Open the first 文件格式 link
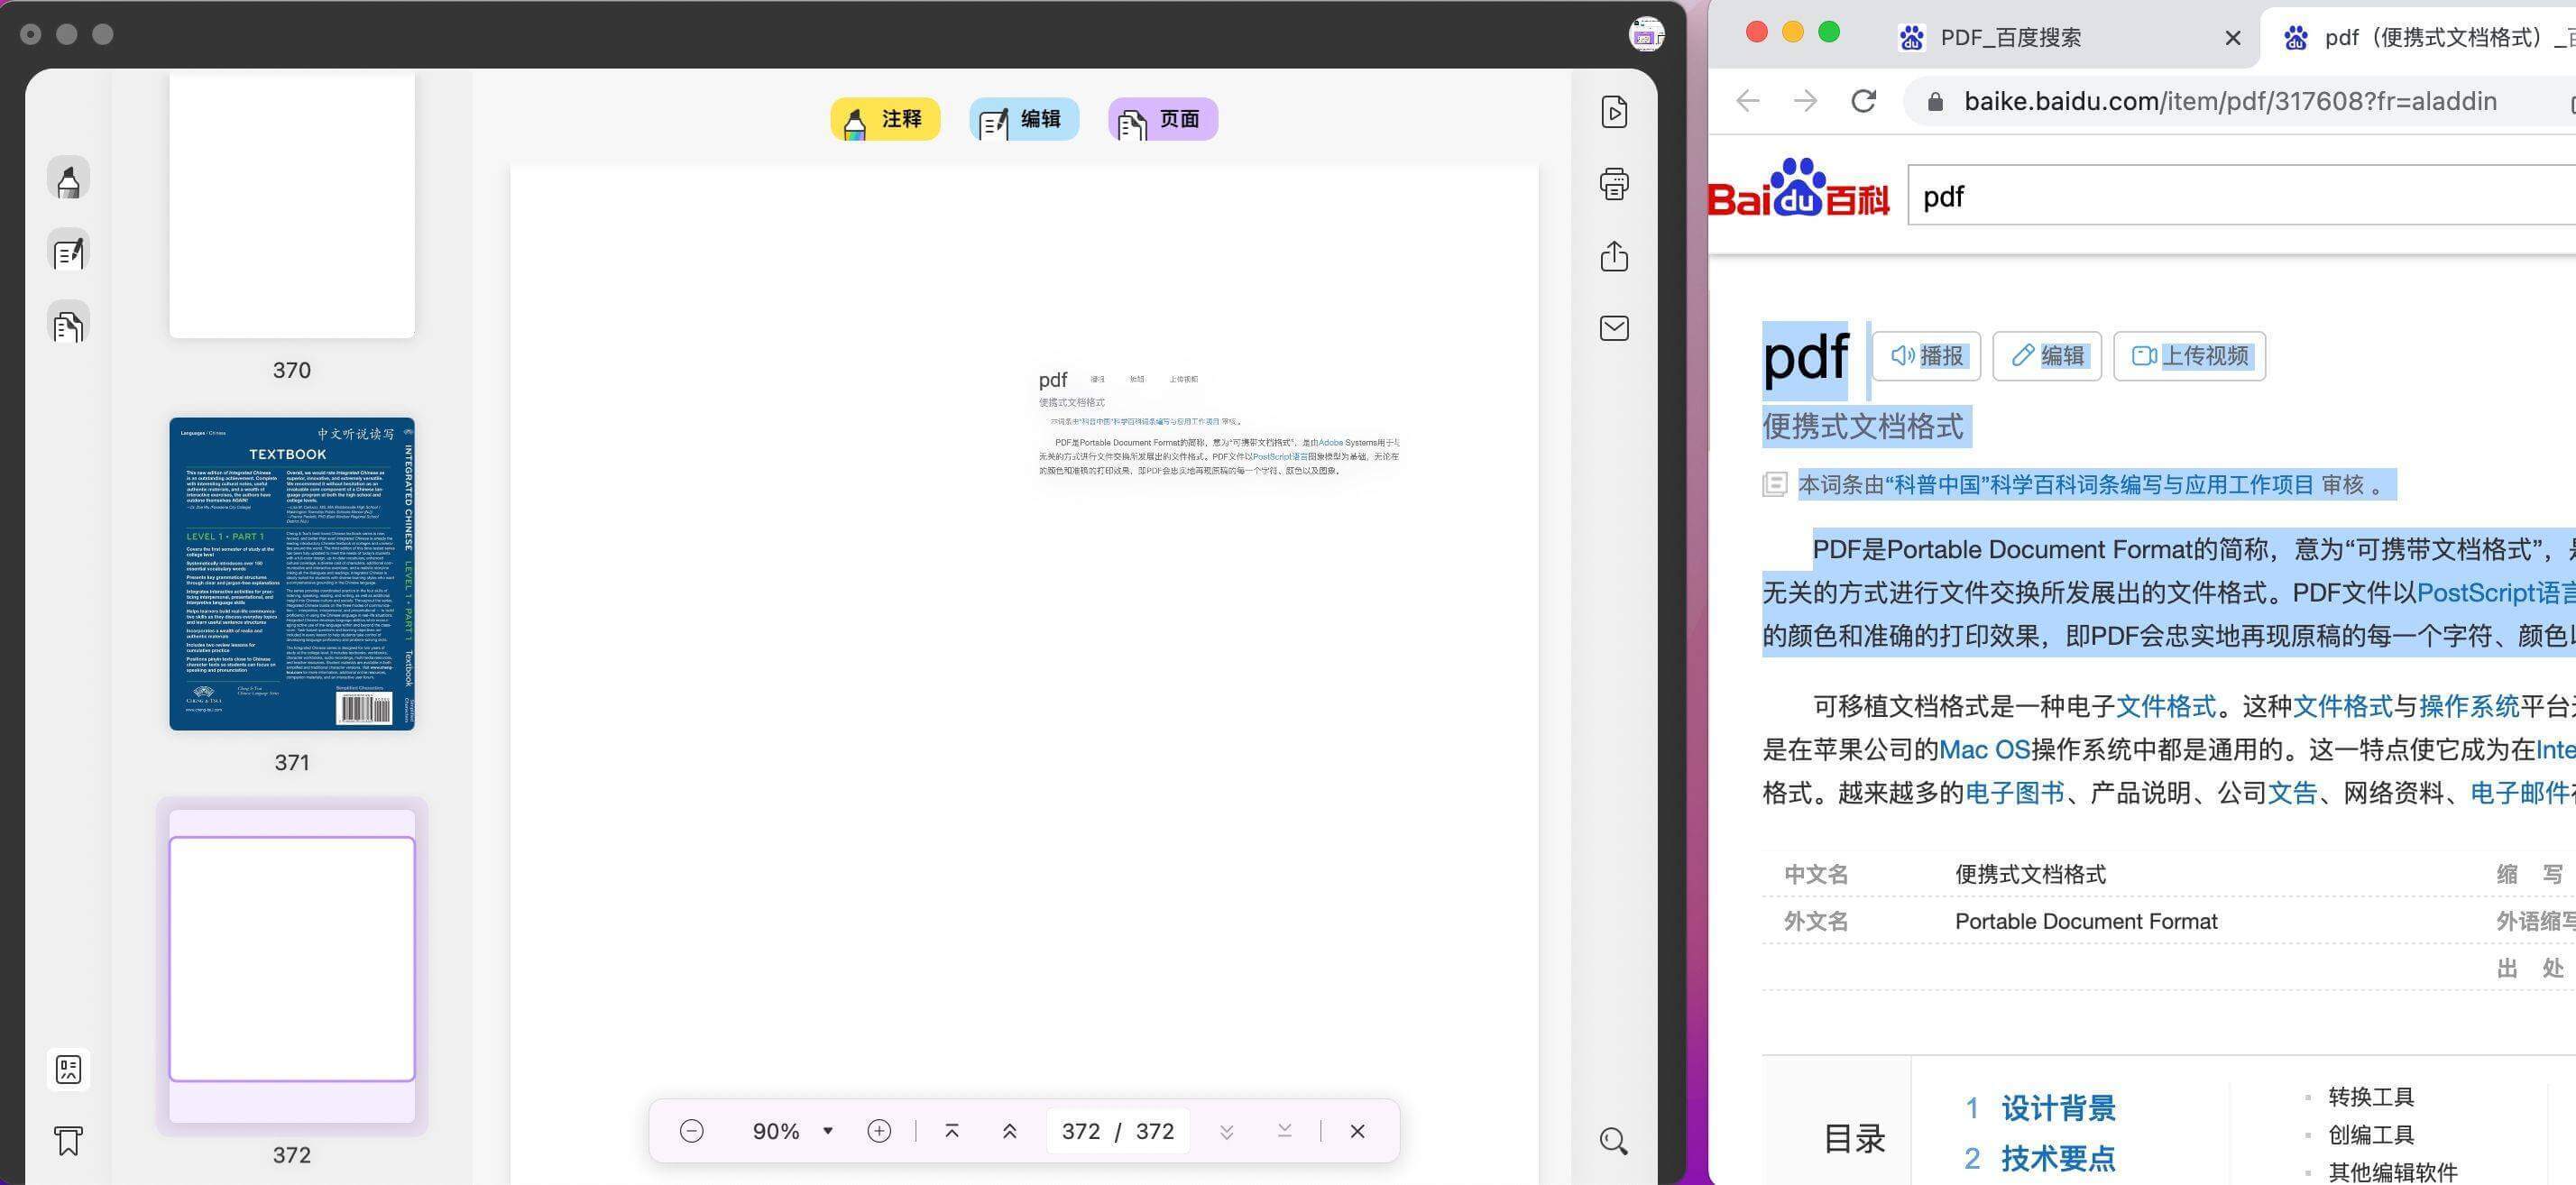 pos(2166,707)
